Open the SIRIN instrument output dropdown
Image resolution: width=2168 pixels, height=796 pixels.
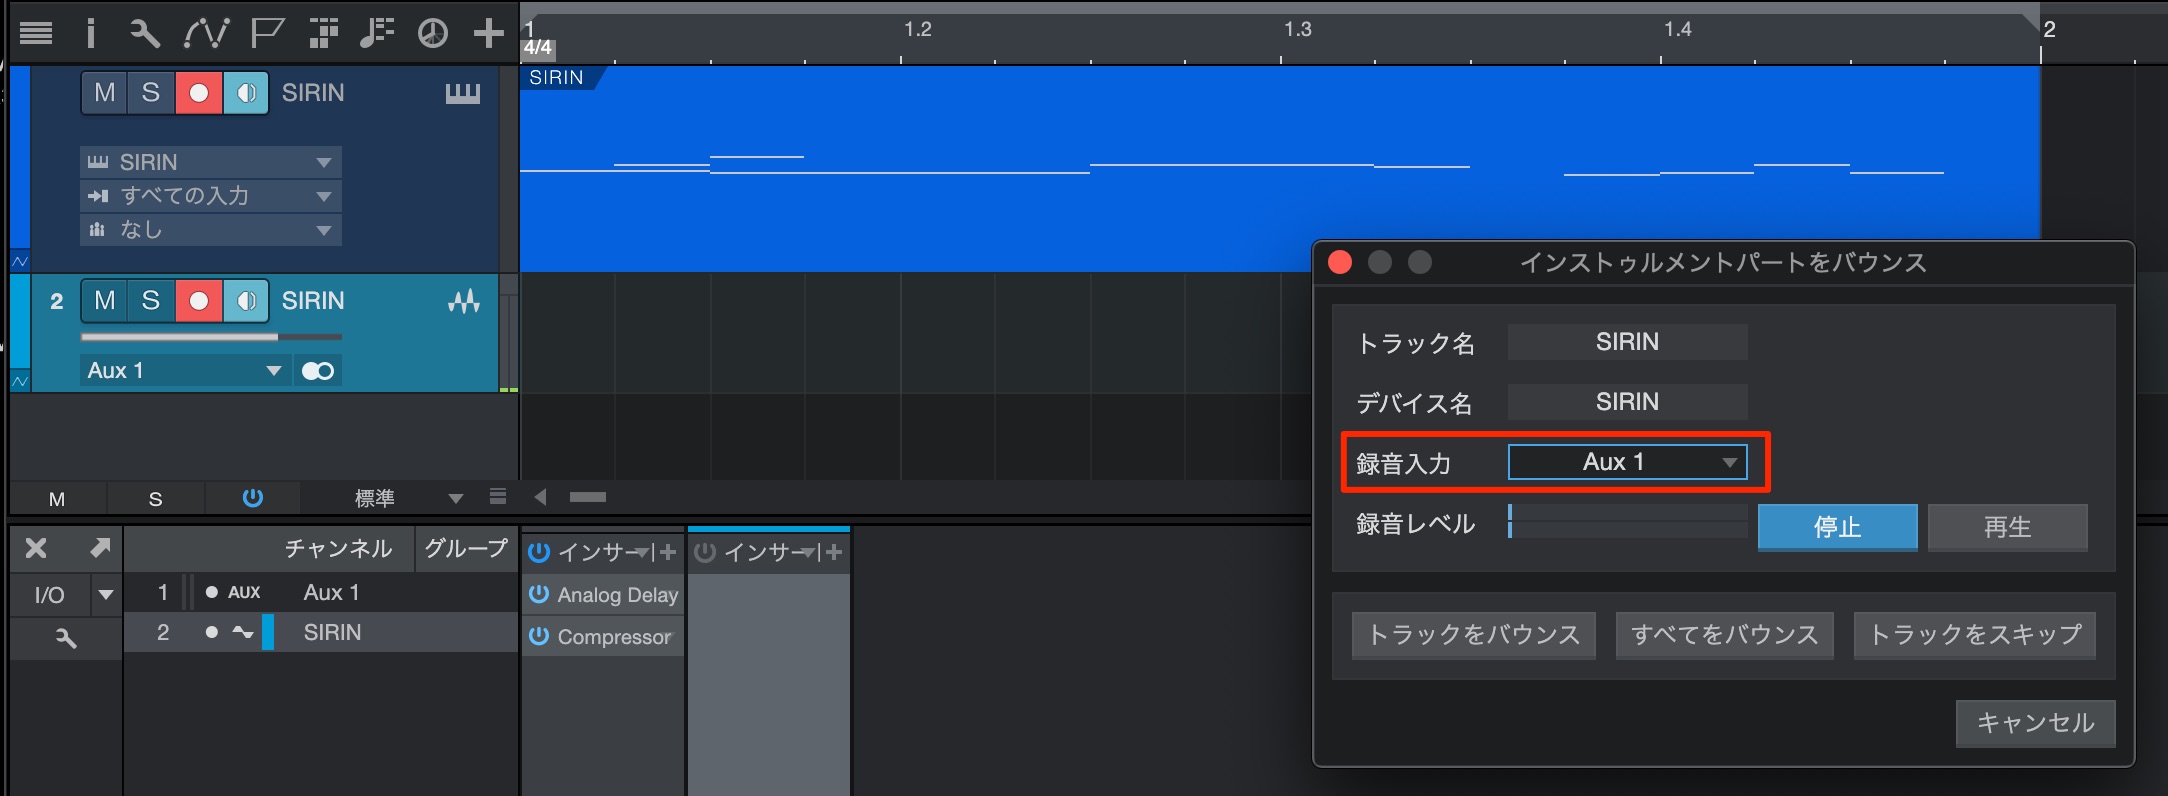pos(211,162)
